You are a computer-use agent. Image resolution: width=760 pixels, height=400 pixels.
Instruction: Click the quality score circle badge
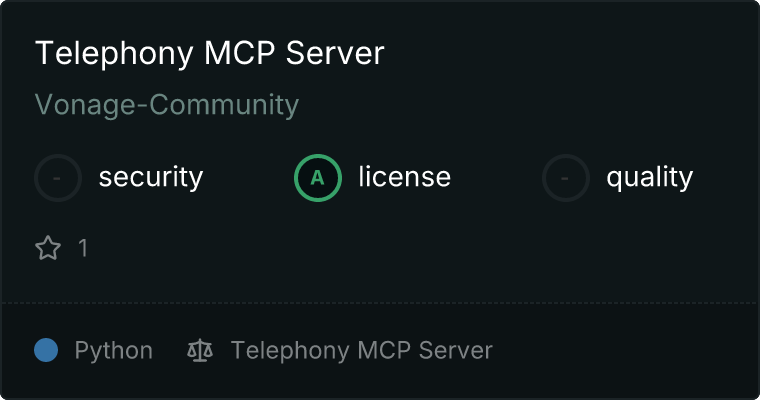click(x=566, y=178)
